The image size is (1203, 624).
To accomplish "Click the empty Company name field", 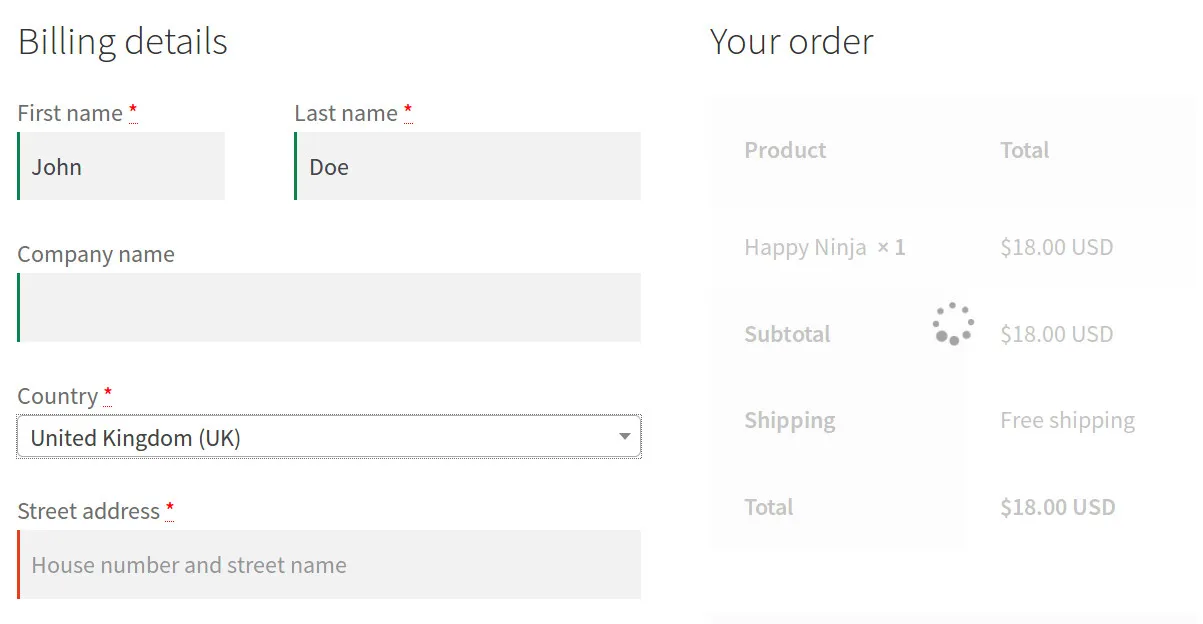I will click(x=328, y=307).
